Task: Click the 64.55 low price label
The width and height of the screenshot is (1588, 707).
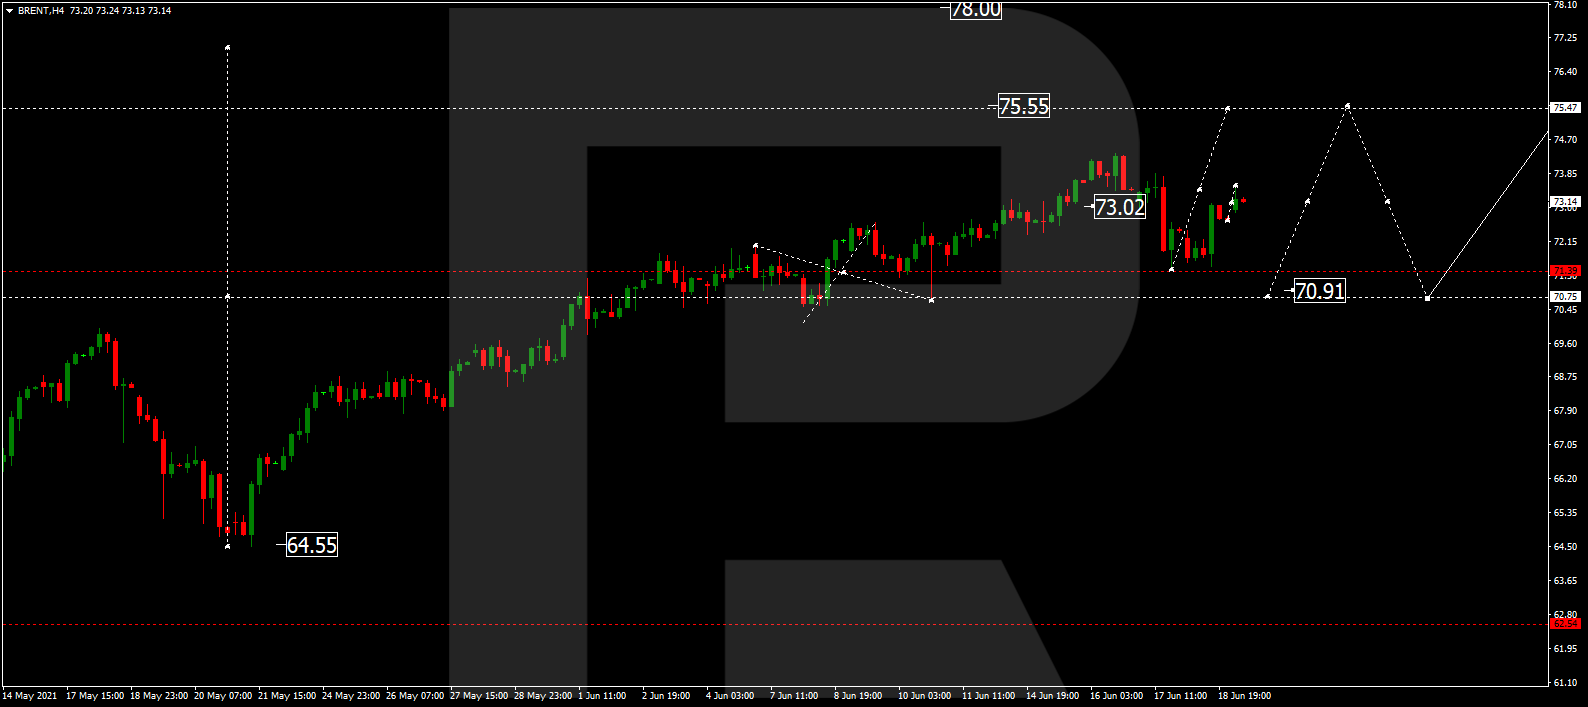Action: (312, 545)
